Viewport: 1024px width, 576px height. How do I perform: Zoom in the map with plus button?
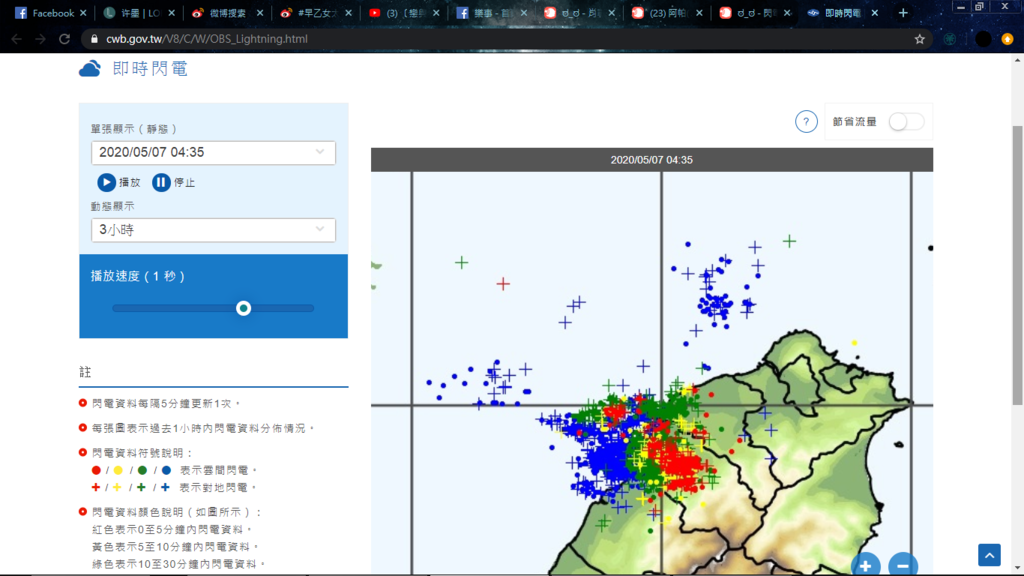[865, 565]
